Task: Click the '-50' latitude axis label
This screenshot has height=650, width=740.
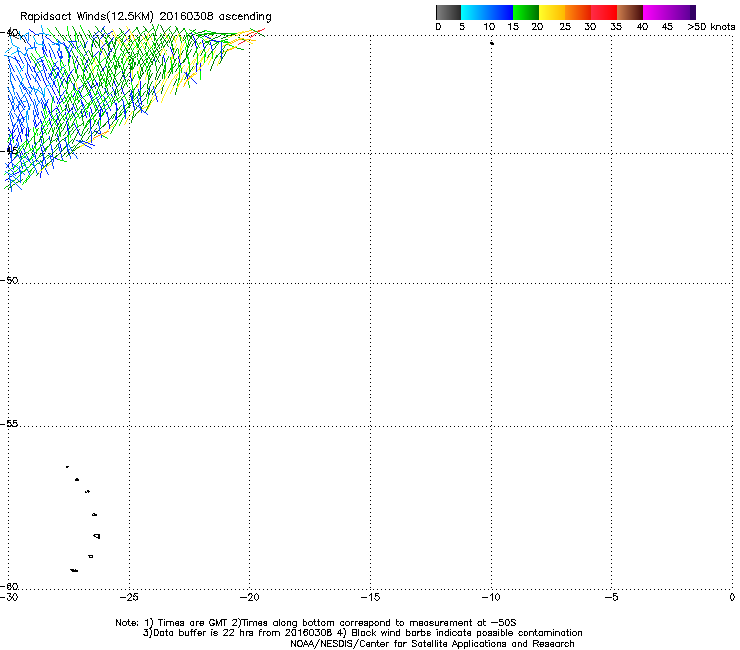Action: pyautogui.click(x=9, y=280)
